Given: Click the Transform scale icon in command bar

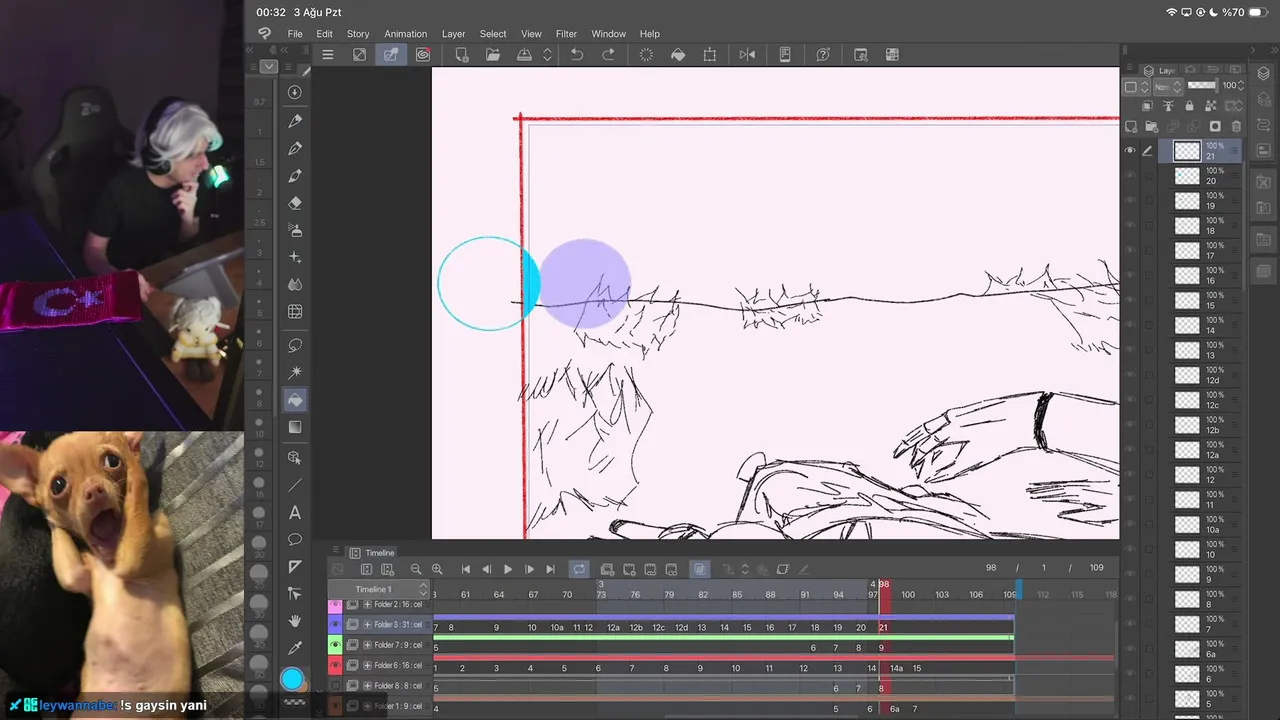Looking at the screenshot, I should coord(710,55).
